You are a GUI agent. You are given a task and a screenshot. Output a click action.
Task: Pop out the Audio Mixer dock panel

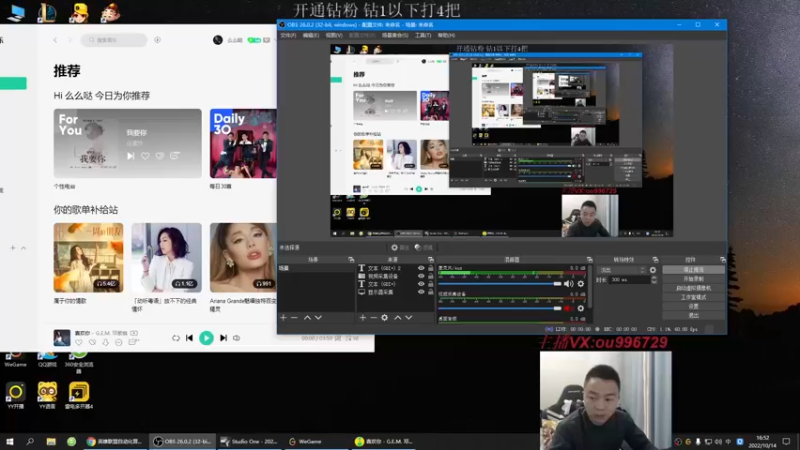(x=590, y=260)
